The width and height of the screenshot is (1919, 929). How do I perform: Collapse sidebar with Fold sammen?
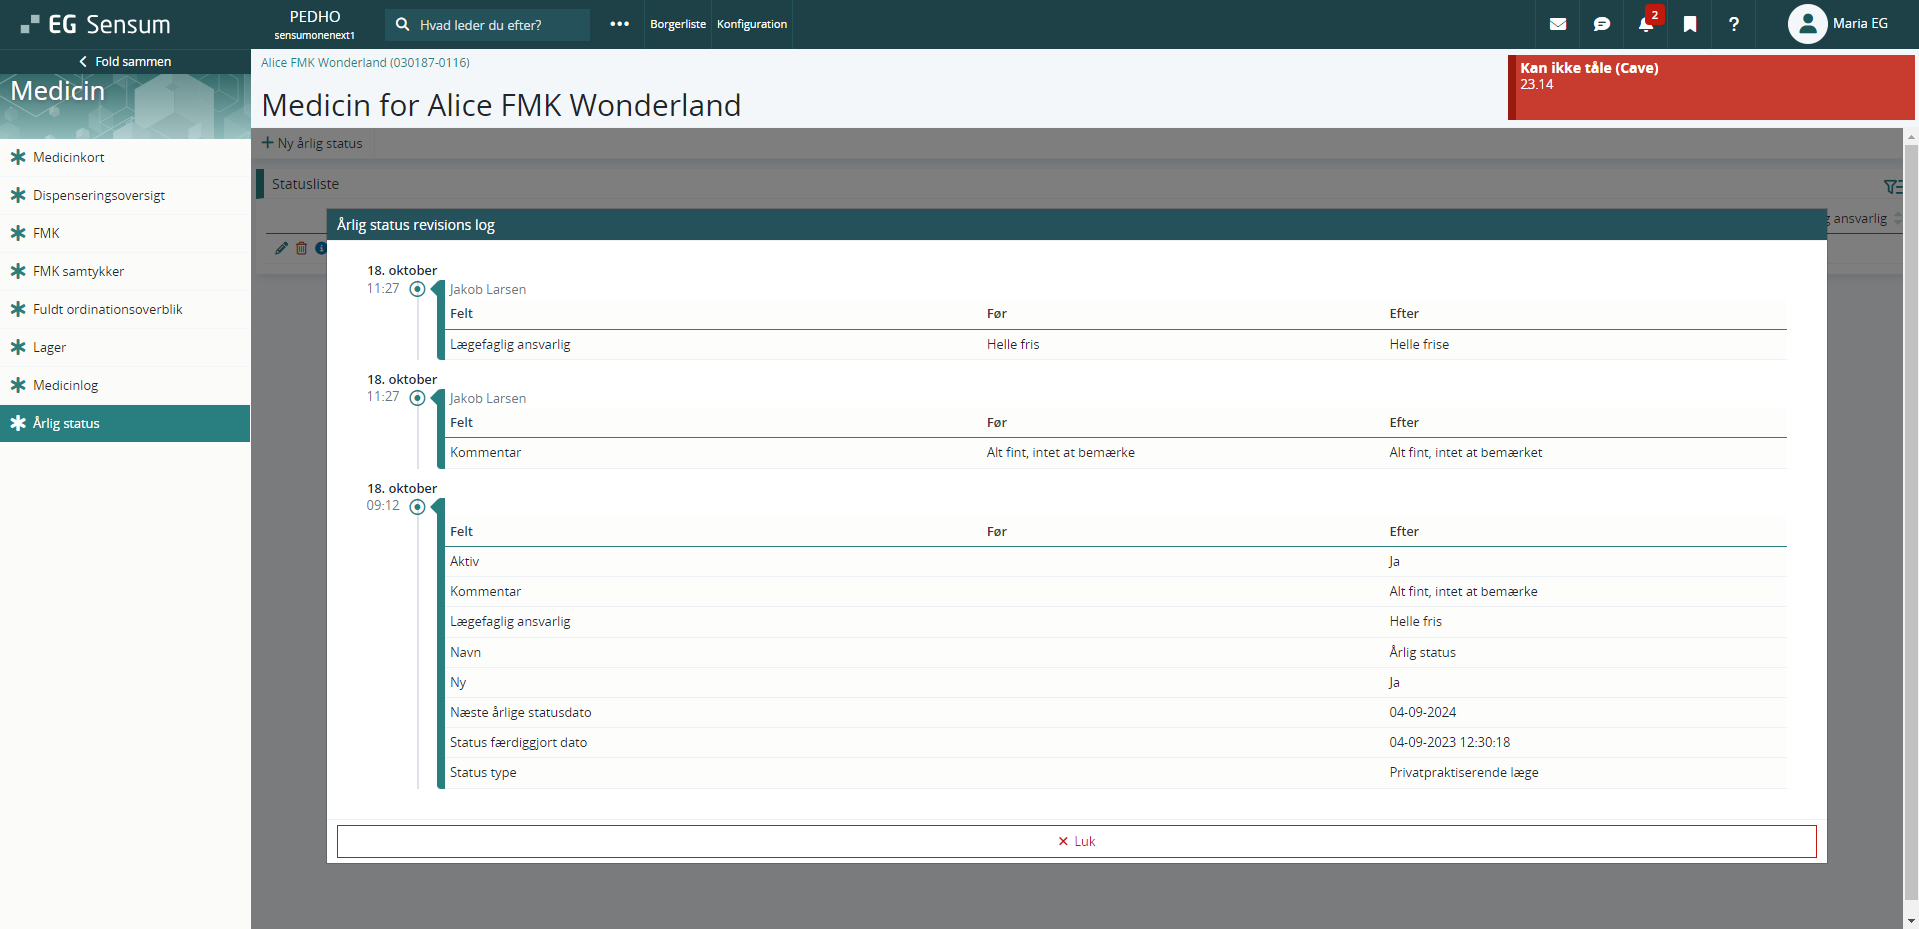point(125,61)
